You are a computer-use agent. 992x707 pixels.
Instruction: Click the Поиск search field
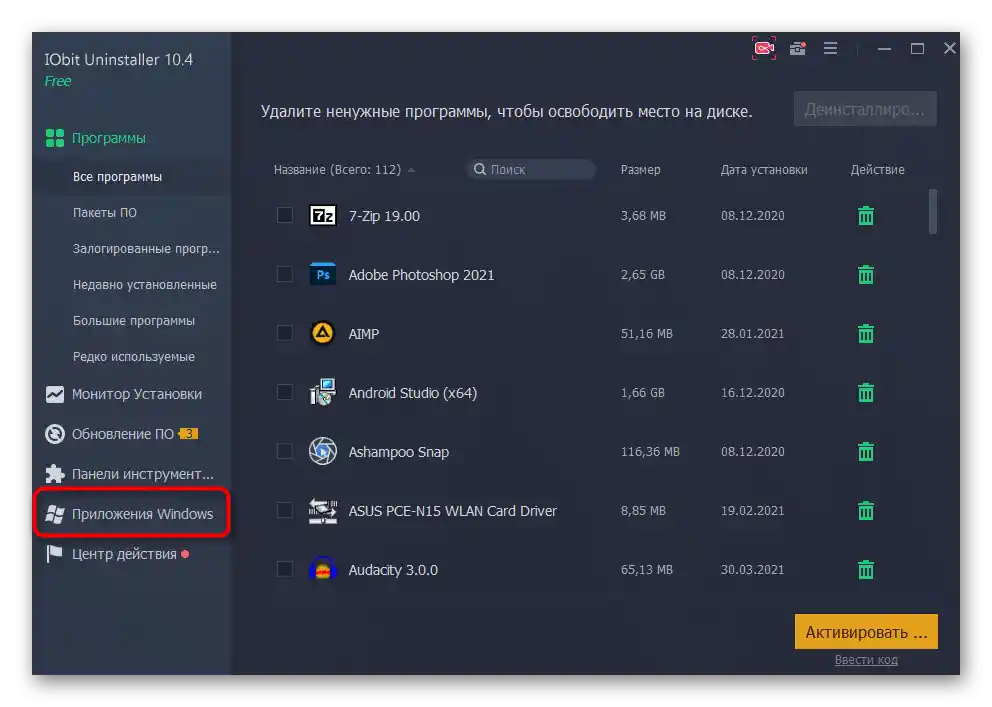coord(531,169)
